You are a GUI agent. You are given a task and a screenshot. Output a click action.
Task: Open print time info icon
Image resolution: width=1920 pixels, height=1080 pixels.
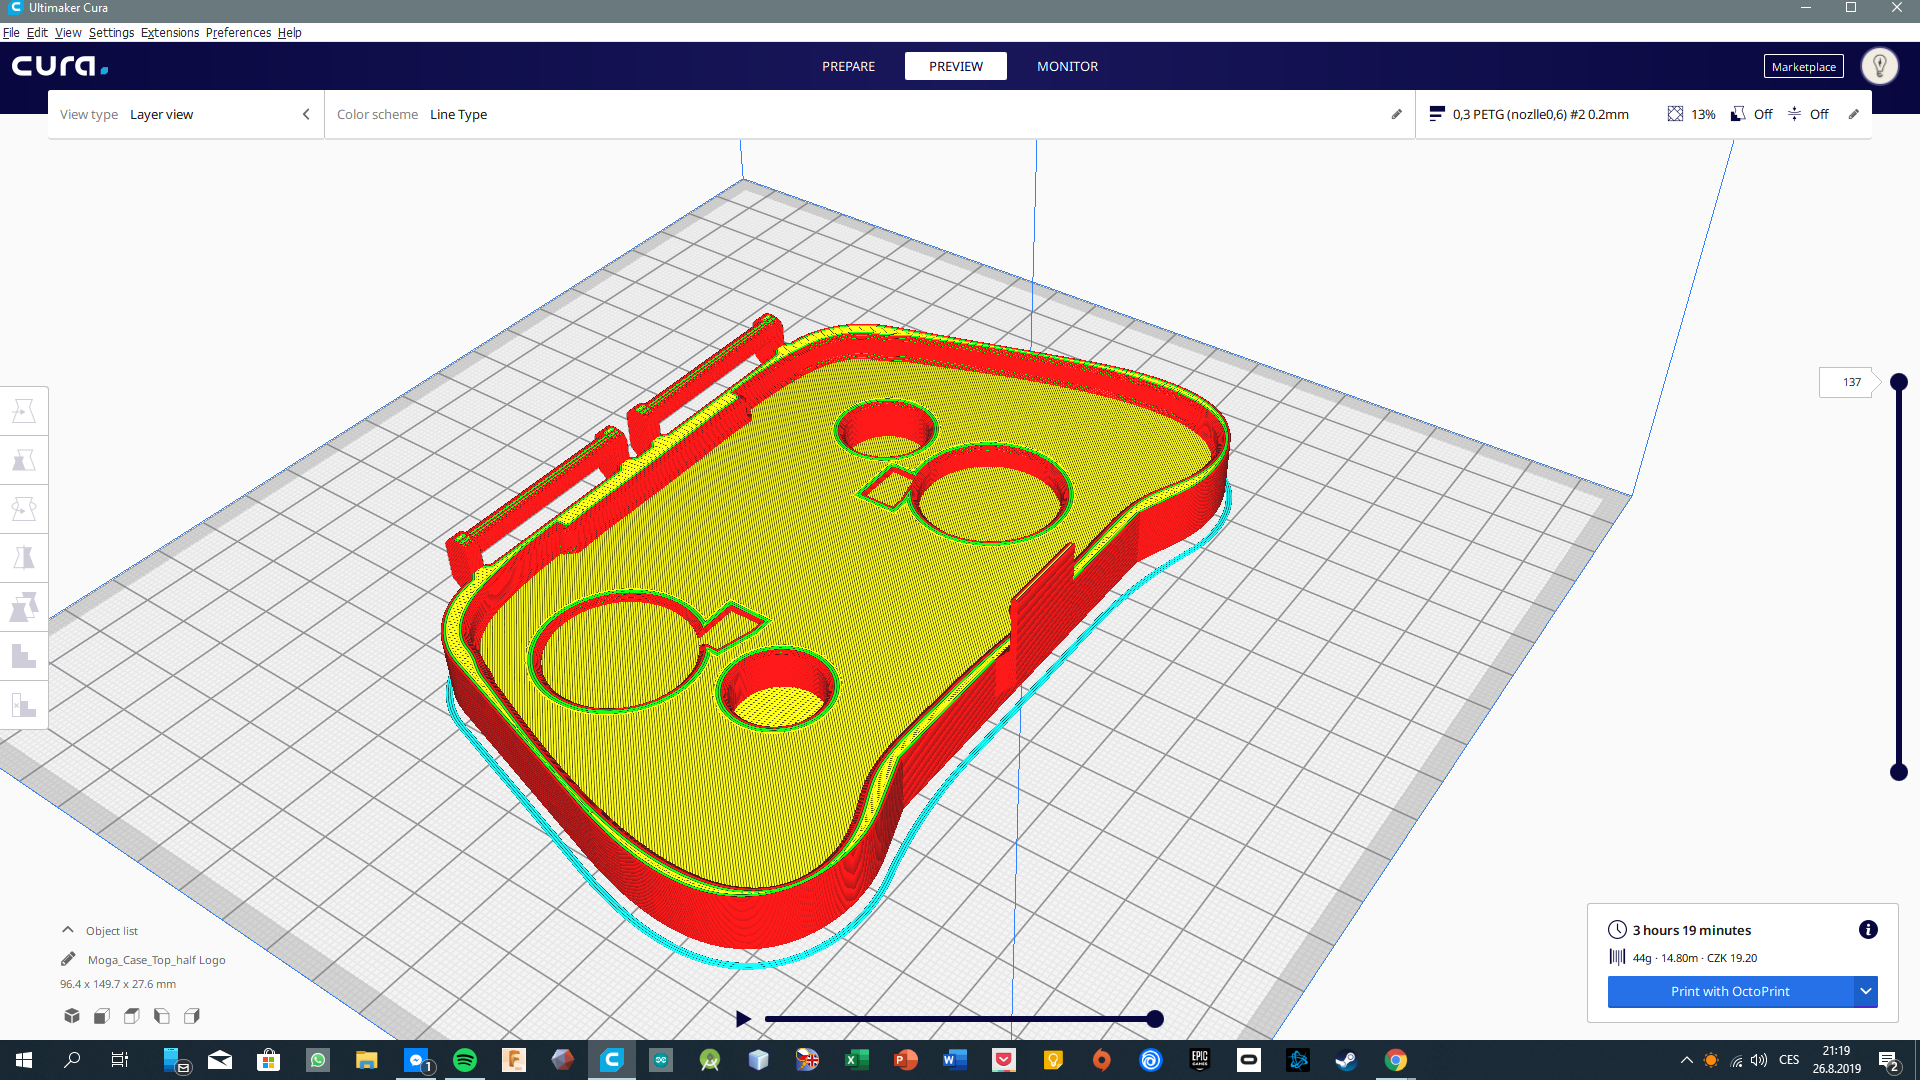[x=1868, y=930]
